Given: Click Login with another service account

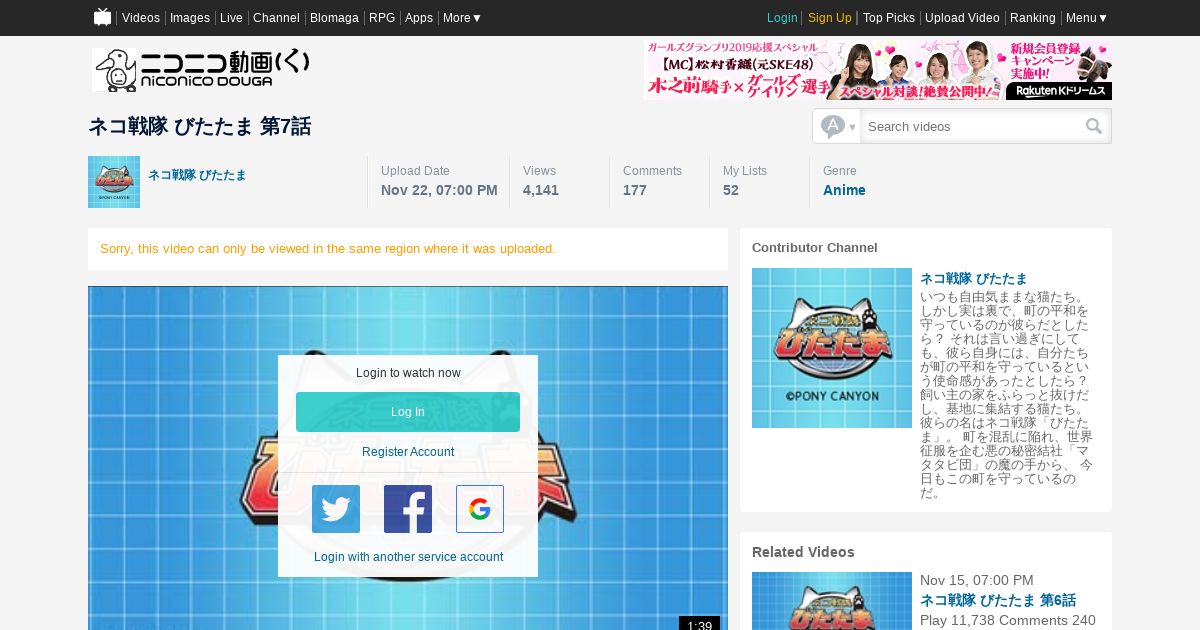Looking at the screenshot, I should pos(408,557).
